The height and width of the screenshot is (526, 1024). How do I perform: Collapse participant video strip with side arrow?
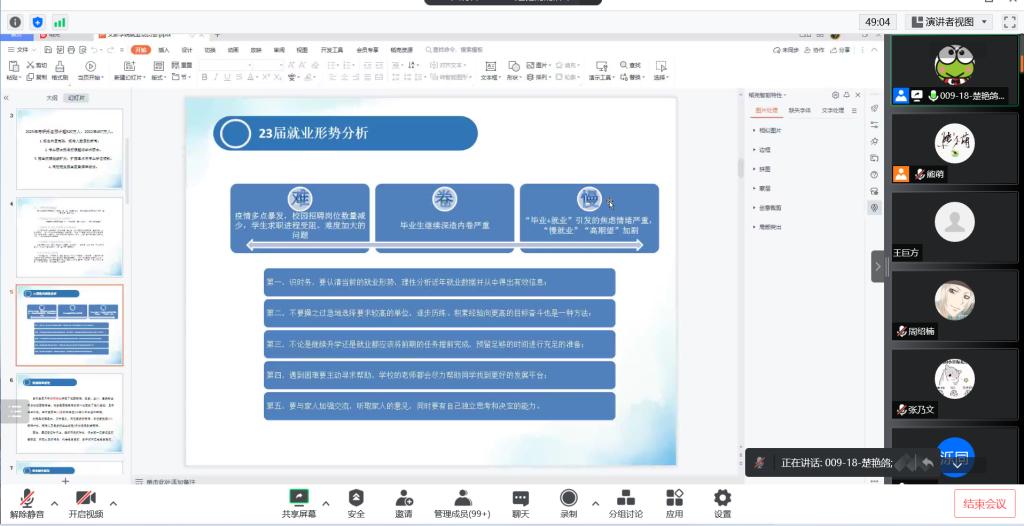(x=878, y=266)
